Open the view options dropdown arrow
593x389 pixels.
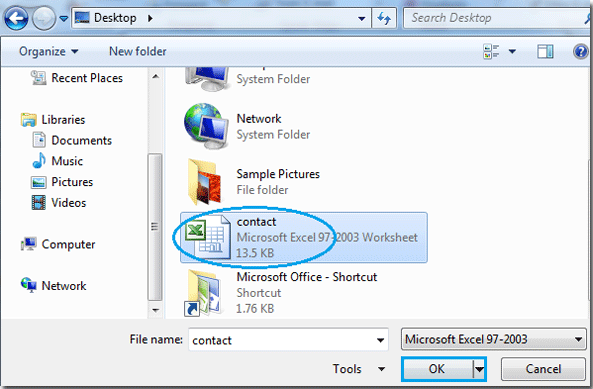point(512,51)
